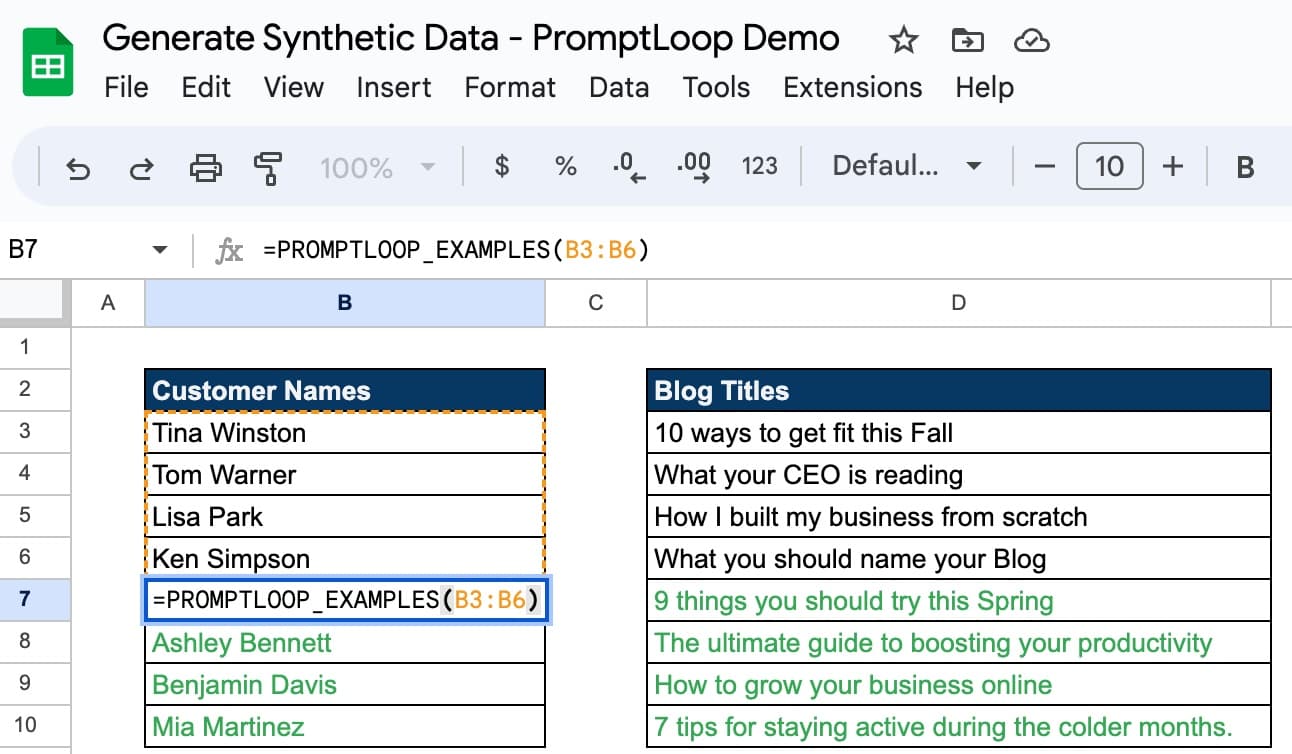Screen dimensions: 1292x754
Task: Select the Lisa Park cell
Action: [x=345, y=516]
